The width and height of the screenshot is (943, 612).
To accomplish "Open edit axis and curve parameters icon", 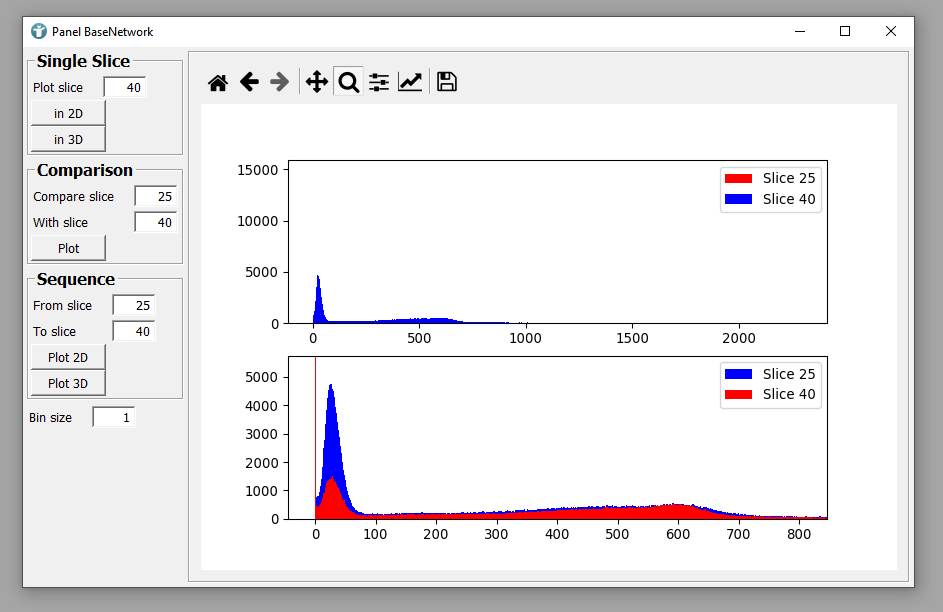I will (410, 82).
